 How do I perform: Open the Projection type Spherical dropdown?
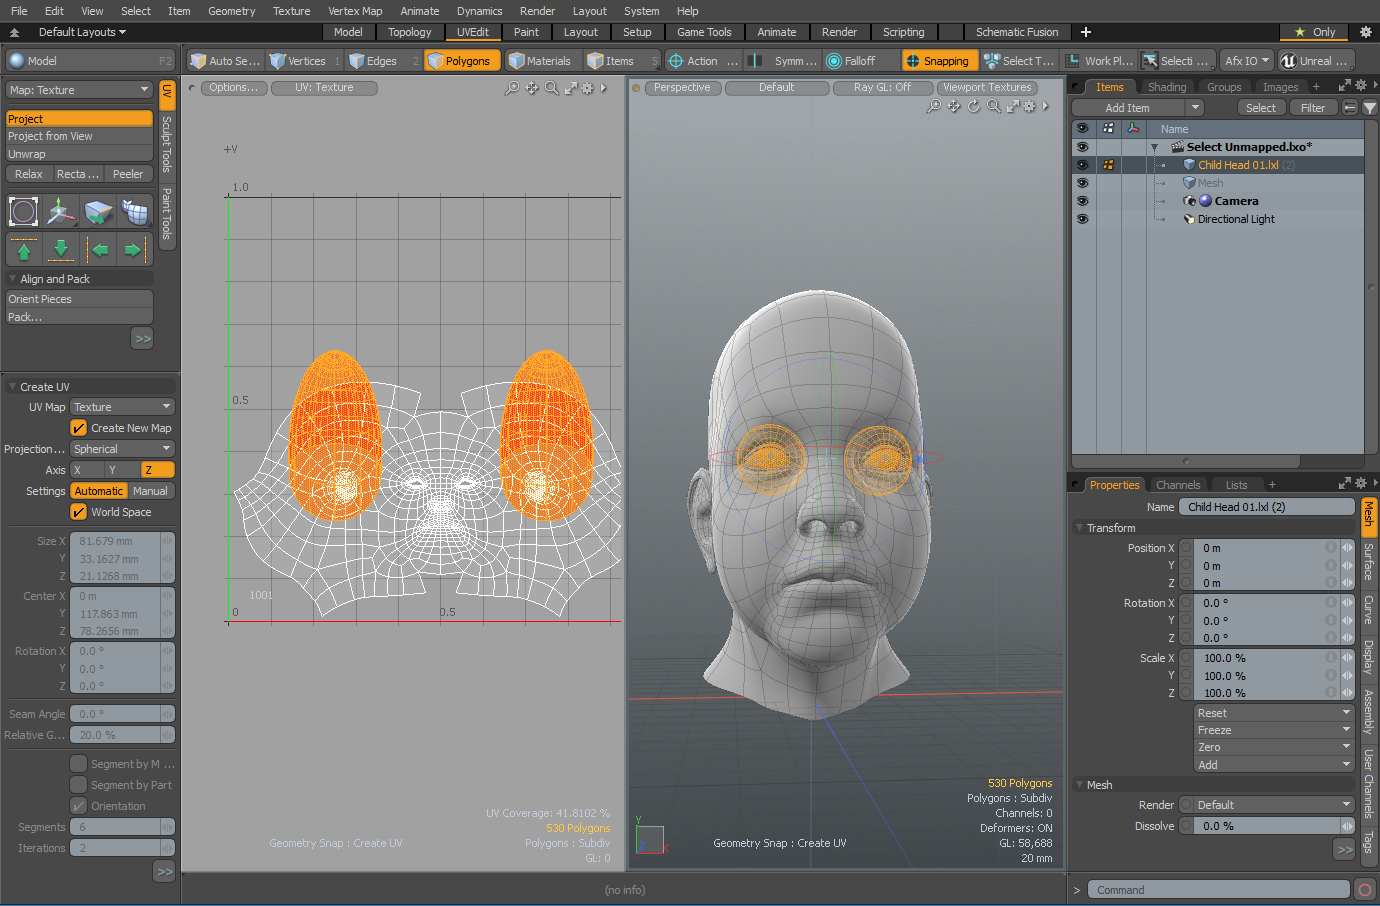122,449
